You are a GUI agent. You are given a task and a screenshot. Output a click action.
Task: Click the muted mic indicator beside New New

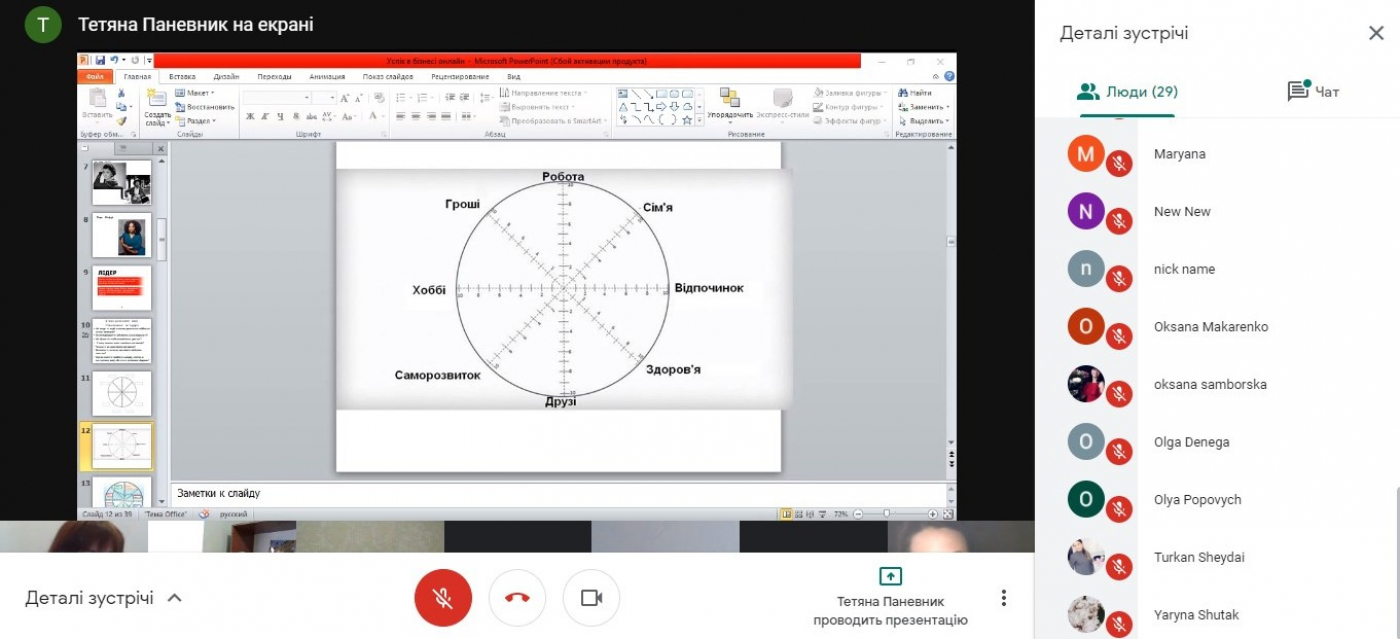click(1119, 221)
